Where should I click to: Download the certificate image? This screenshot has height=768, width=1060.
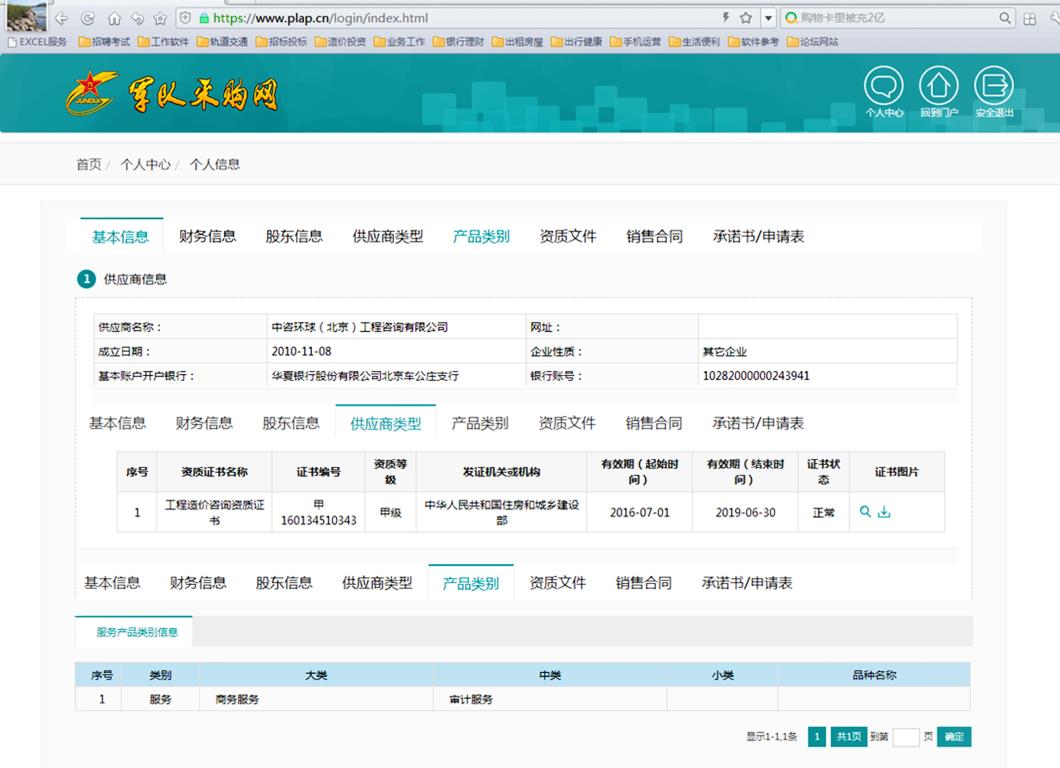click(x=884, y=512)
